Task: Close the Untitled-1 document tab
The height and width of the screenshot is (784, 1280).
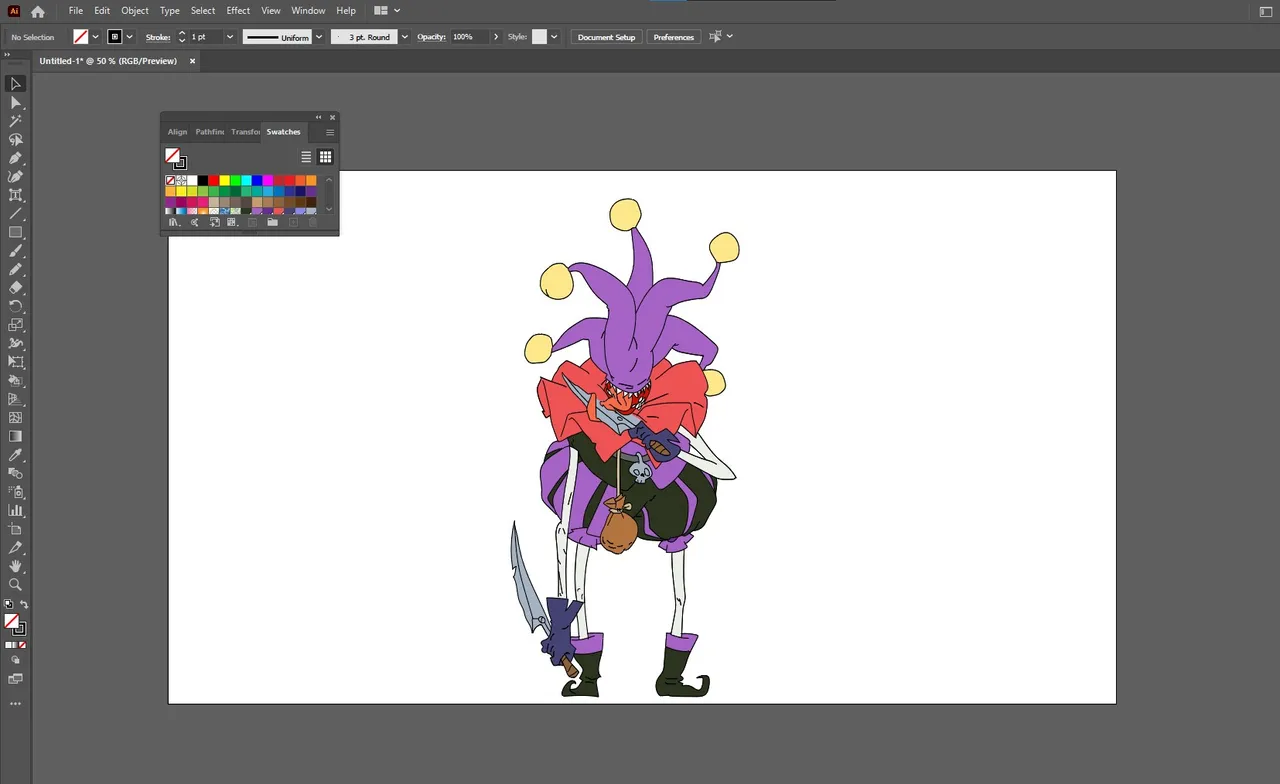Action: [x=192, y=61]
